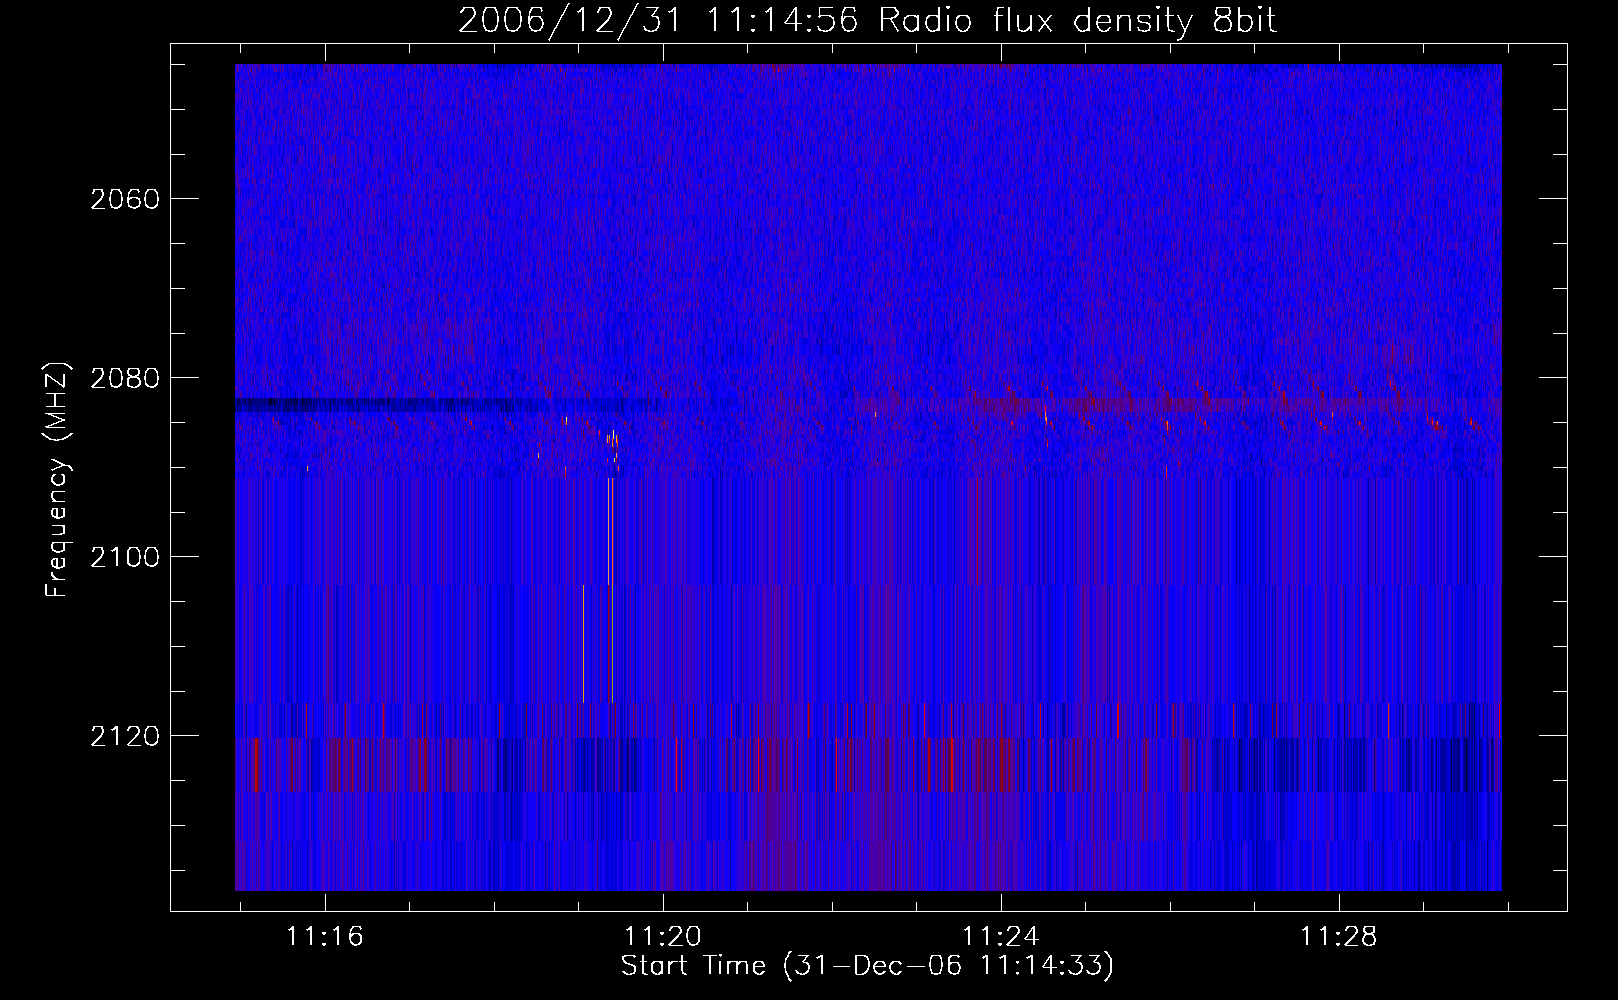The width and height of the screenshot is (1618, 1000).
Task: Select the 2080 frequency tick label
Action: pos(125,378)
